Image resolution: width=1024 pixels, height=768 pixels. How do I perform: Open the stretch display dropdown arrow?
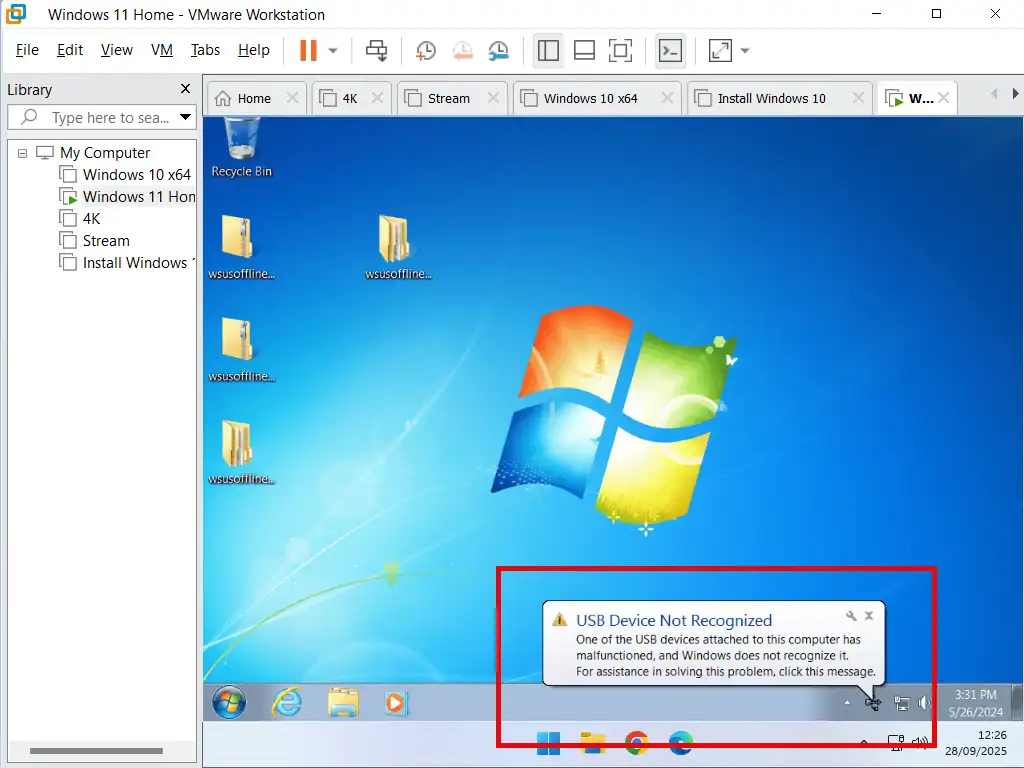point(744,50)
